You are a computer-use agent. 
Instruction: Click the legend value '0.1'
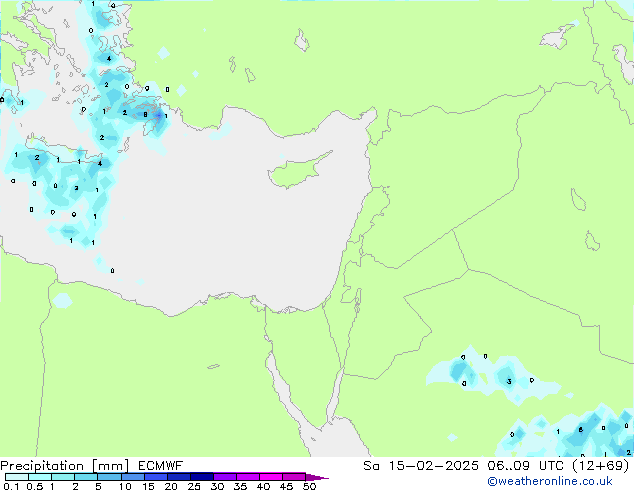coord(11,486)
